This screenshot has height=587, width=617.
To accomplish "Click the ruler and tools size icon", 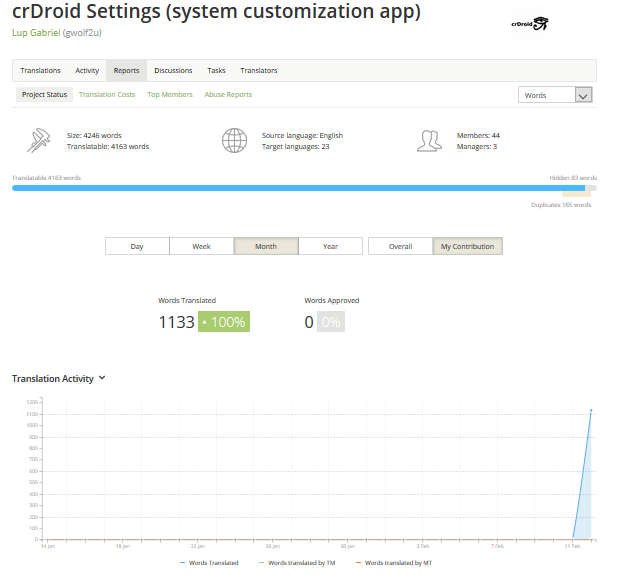I will (x=39, y=140).
